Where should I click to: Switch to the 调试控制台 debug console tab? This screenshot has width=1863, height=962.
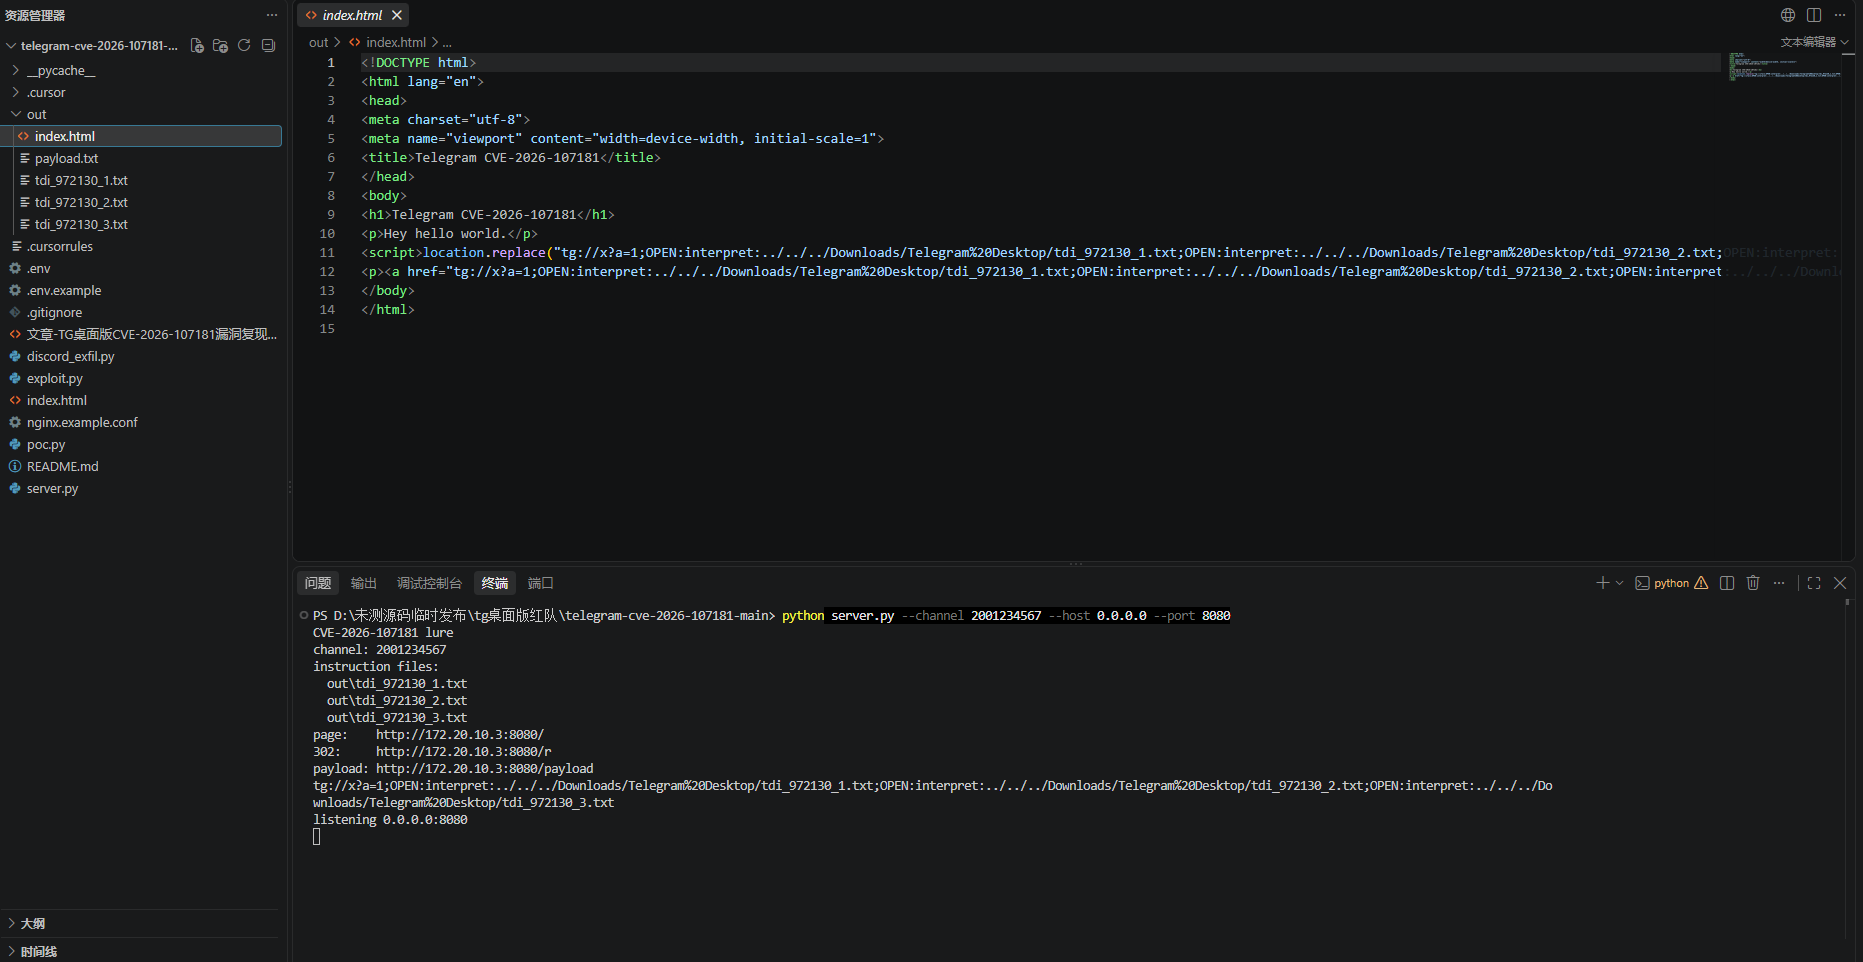click(x=429, y=583)
